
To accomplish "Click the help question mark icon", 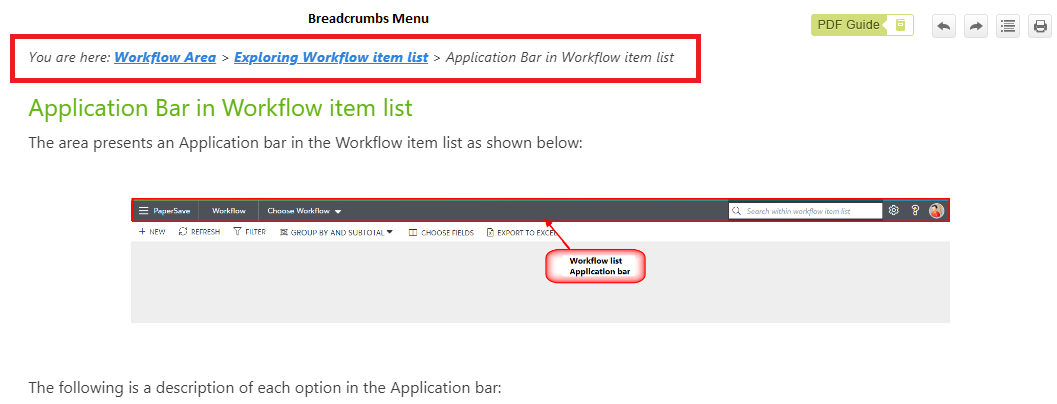I will click(915, 211).
